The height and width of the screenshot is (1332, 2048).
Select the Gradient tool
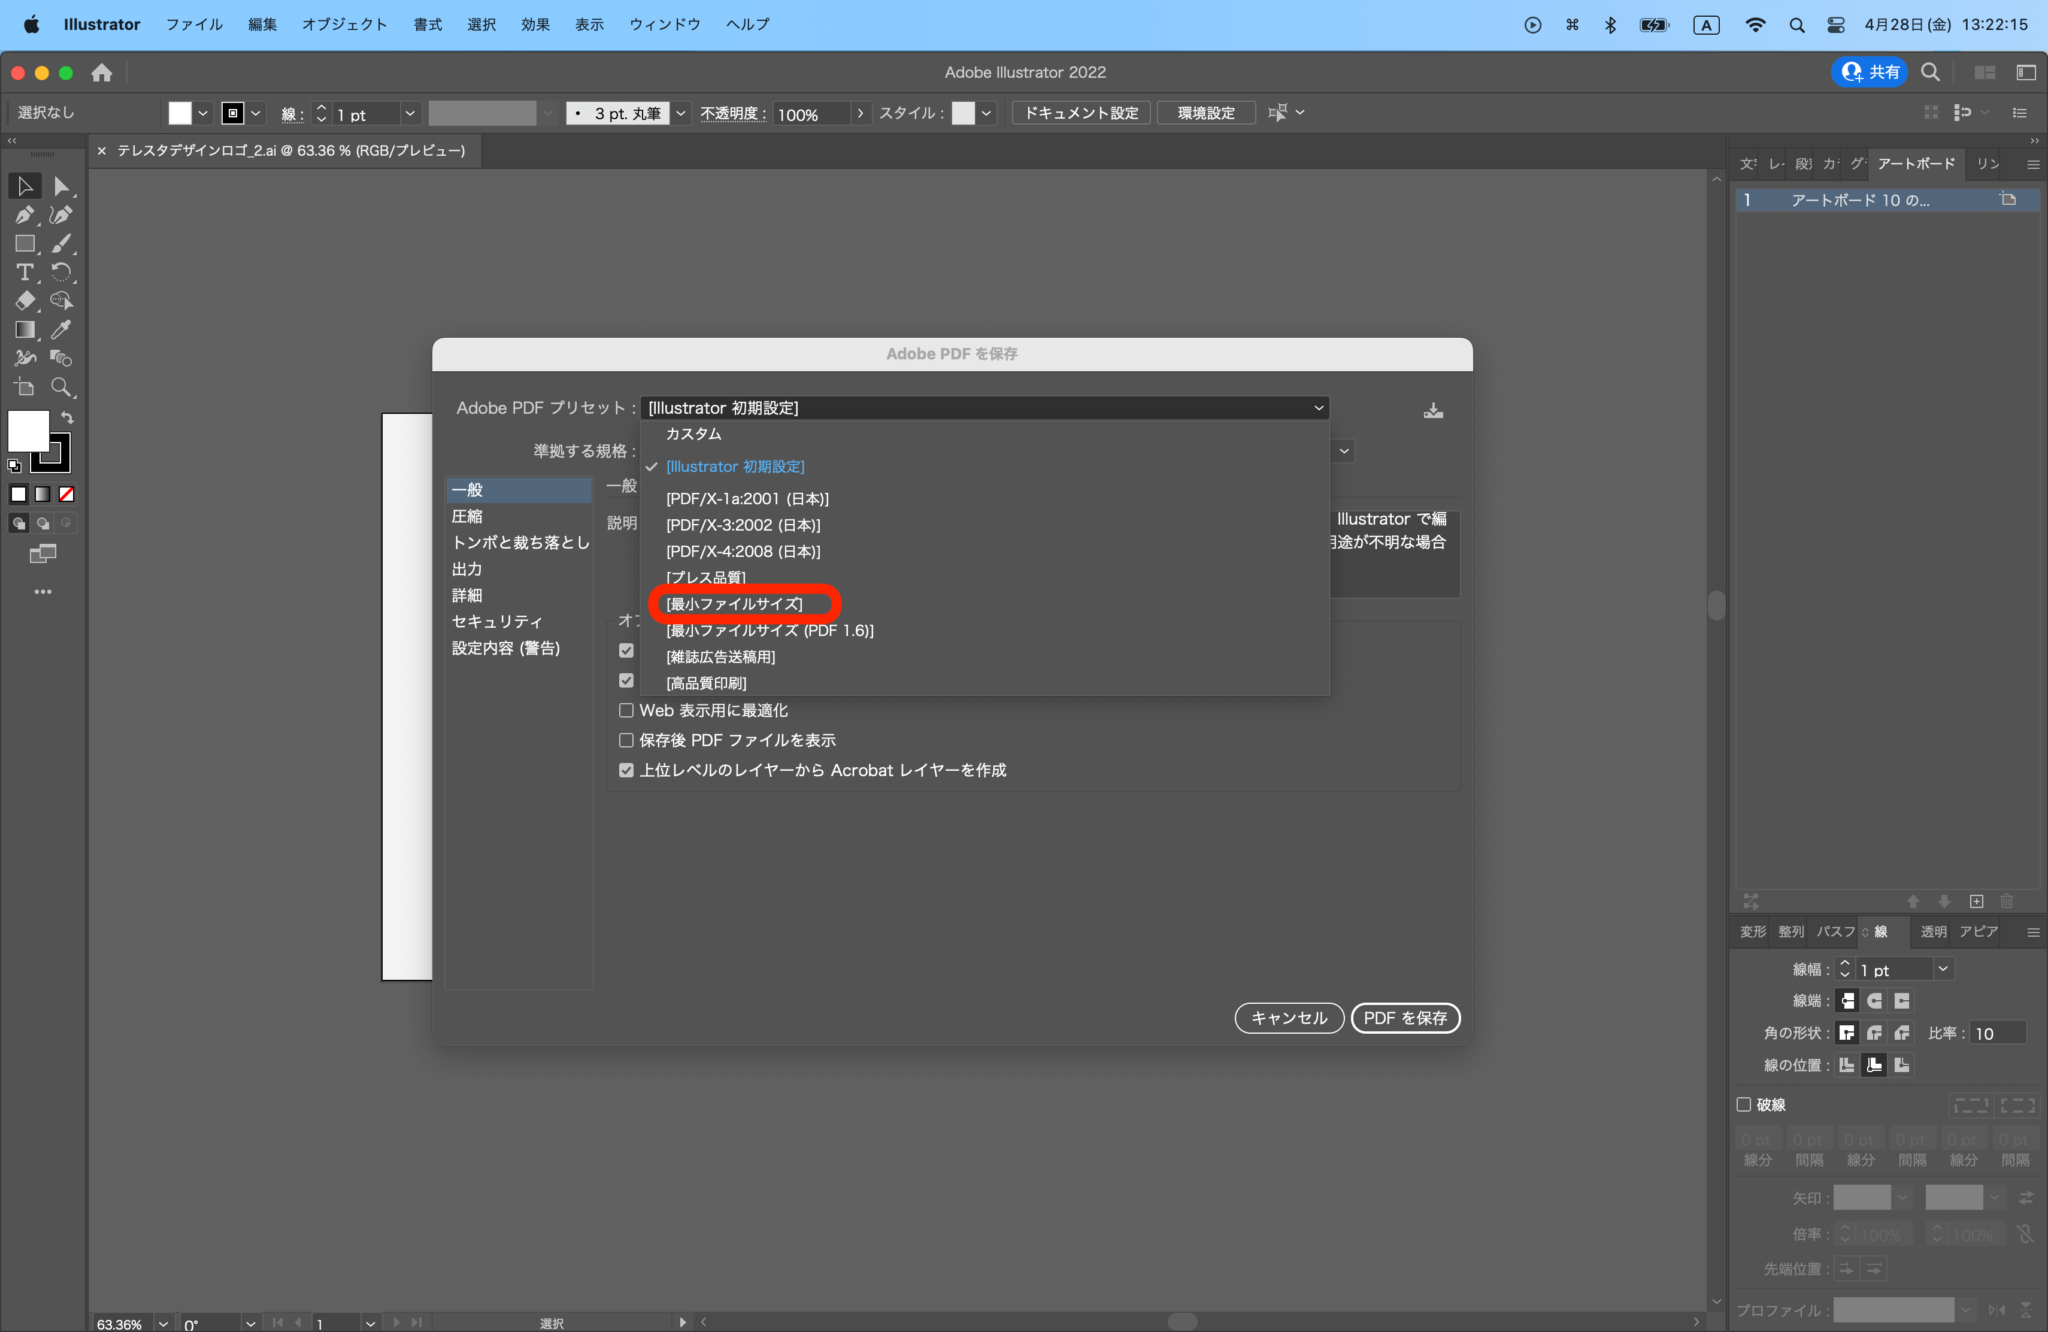pyautogui.click(x=26, y=329)
